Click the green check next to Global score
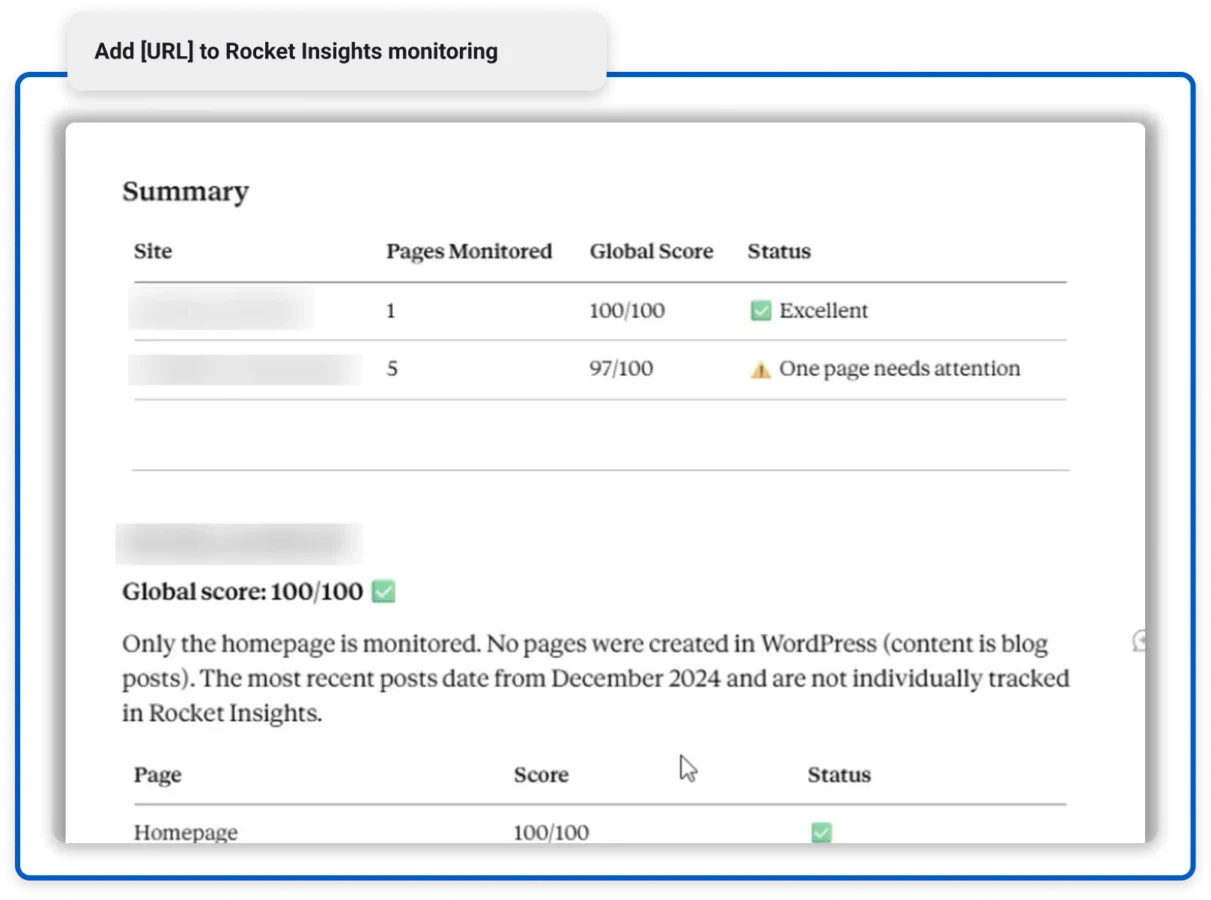Image resolution: width=1211 pixels, height=900 pixels. click(x=384, y=592)
